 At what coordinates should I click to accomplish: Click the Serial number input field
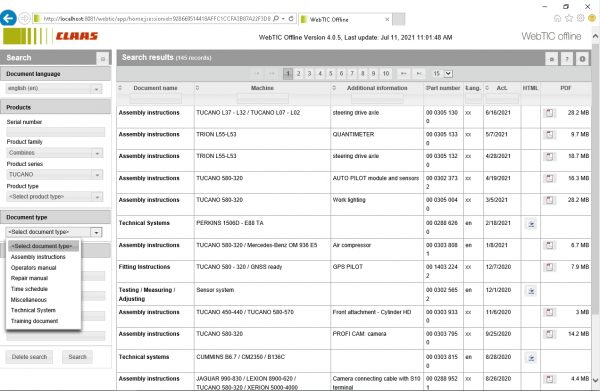pyautogui.click(x=56, y=132)
